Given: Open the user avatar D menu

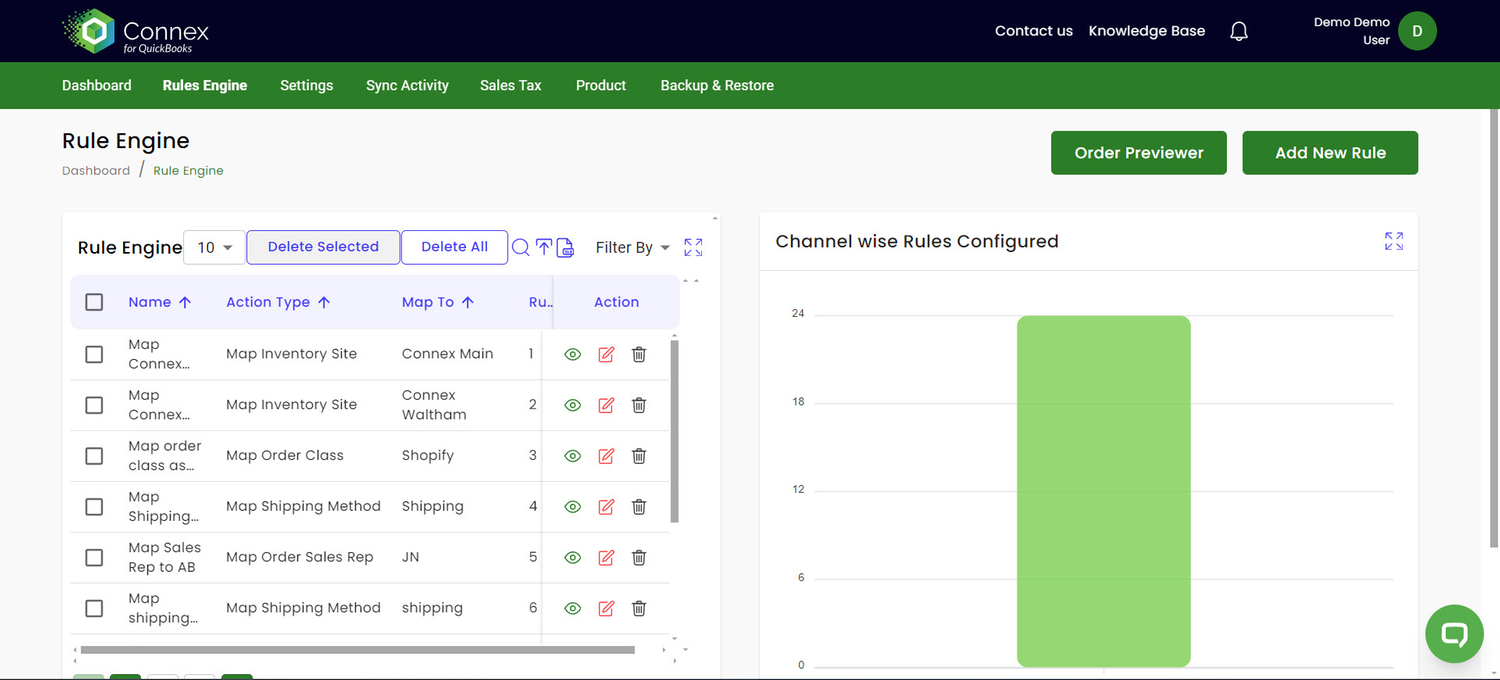Looking at the screenshot, I should tap(1417, 31).
